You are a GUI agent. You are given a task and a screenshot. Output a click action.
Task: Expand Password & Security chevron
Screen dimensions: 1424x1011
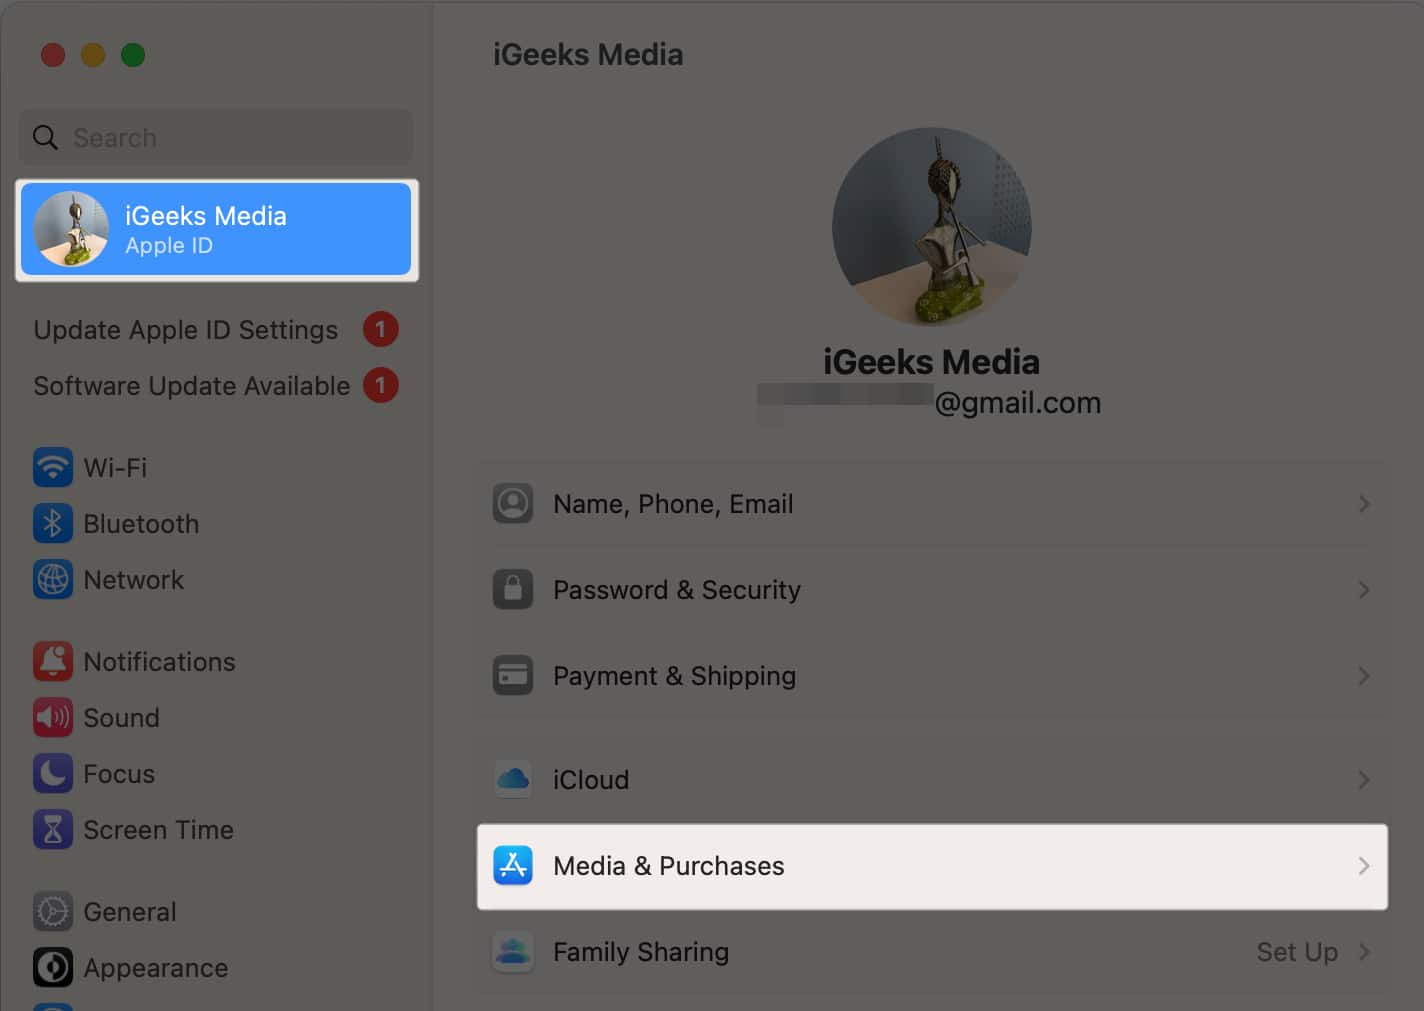click(1364, 589)
